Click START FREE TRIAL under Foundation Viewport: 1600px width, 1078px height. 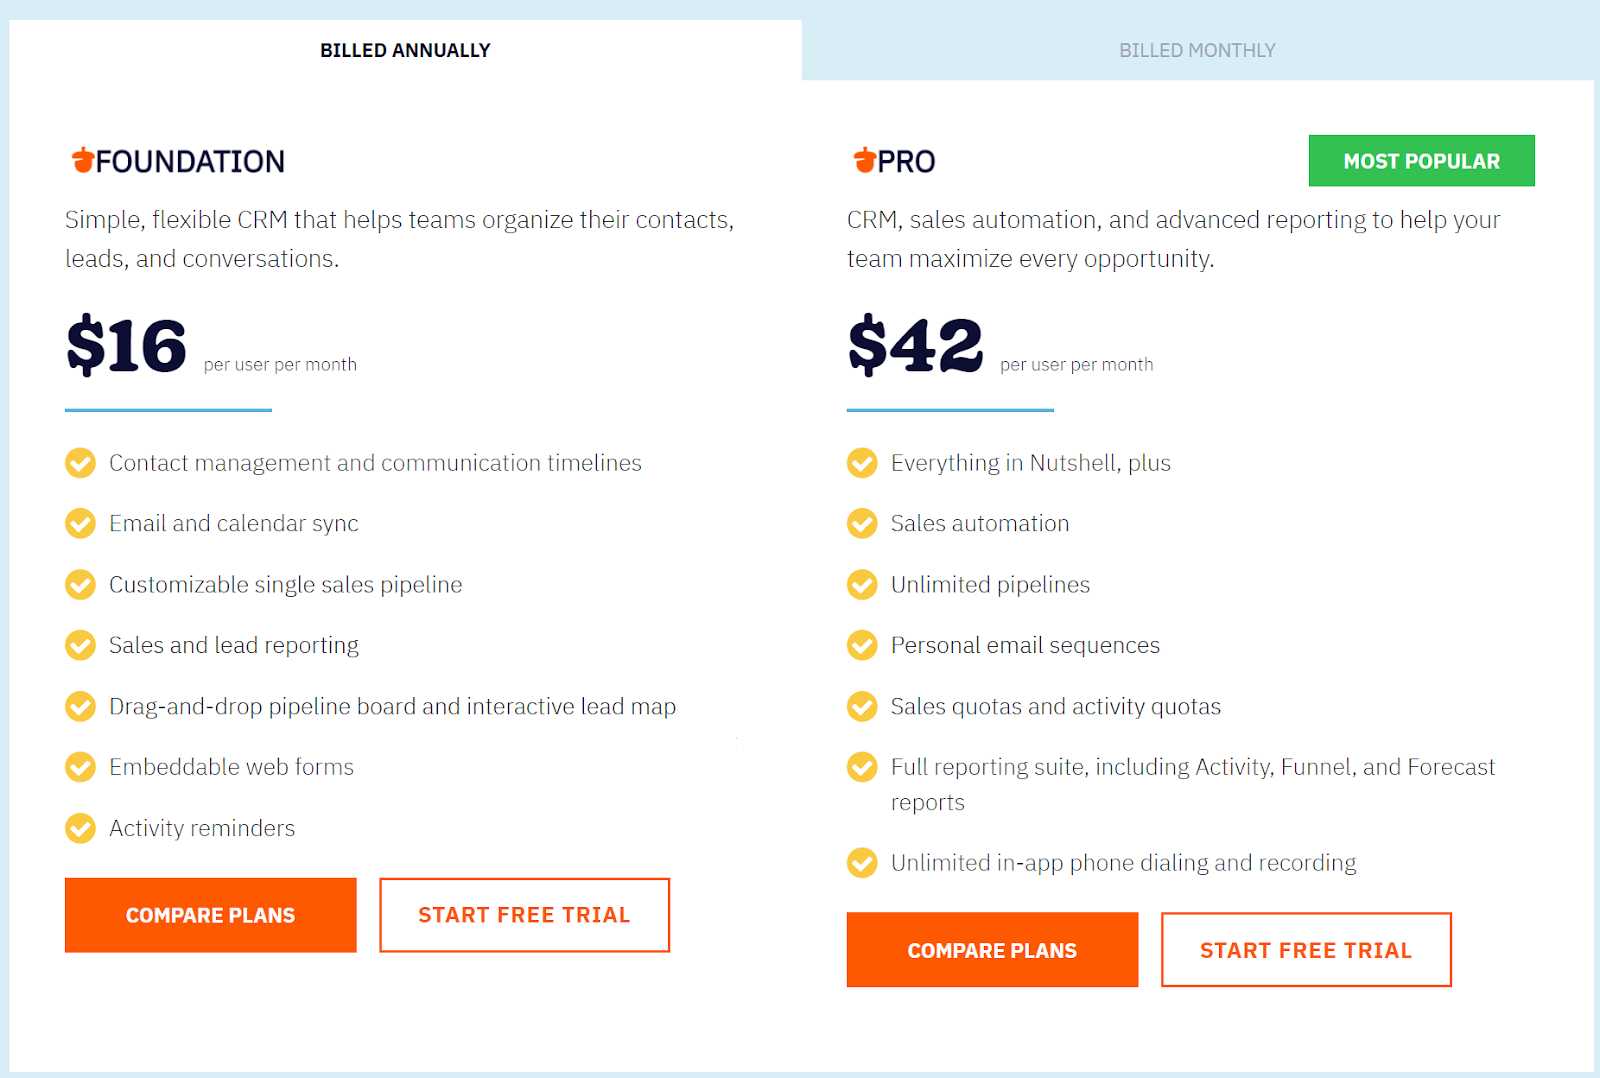point(524,914)
